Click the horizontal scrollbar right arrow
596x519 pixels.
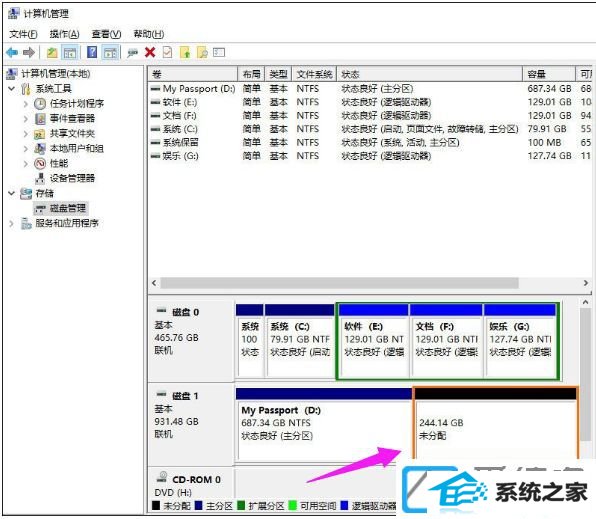586,283
